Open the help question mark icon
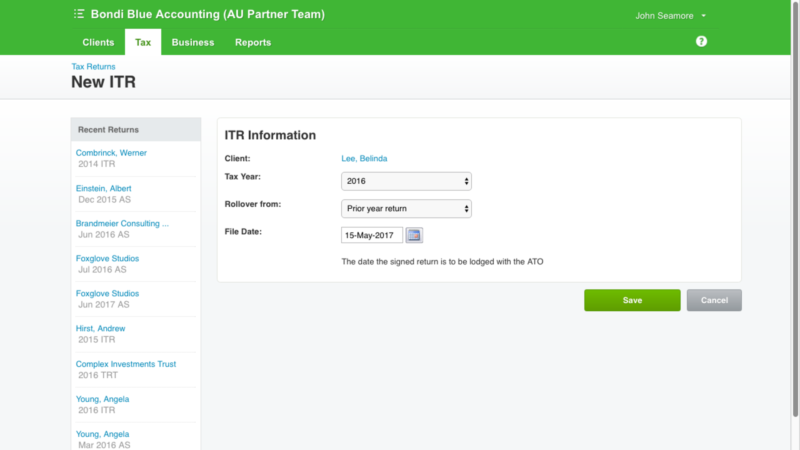Image resolution: width=800 pixels, height=450 pixels. tap(701, 42)
